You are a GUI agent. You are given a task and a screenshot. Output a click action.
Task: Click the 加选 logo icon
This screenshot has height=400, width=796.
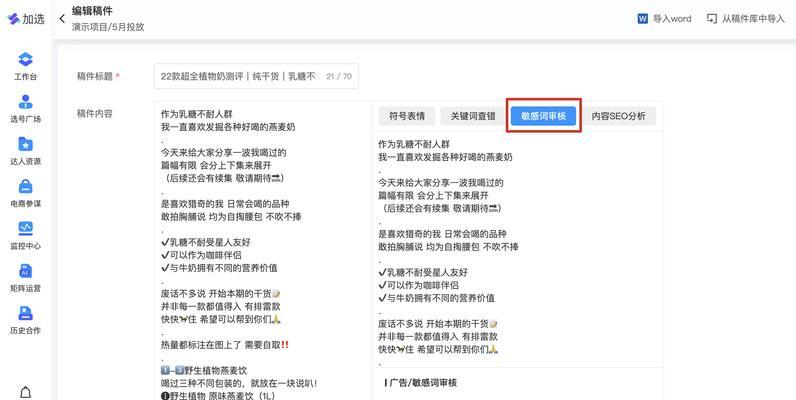point(13,19)
